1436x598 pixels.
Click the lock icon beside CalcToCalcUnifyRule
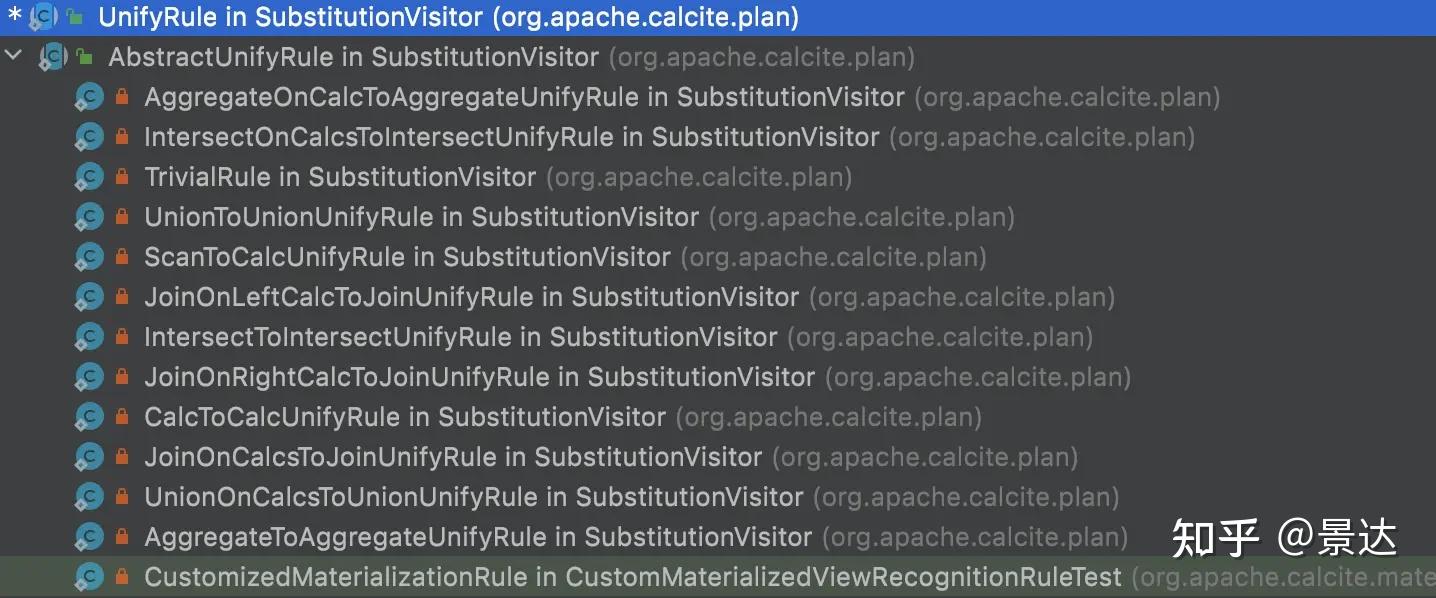[122, 417]
